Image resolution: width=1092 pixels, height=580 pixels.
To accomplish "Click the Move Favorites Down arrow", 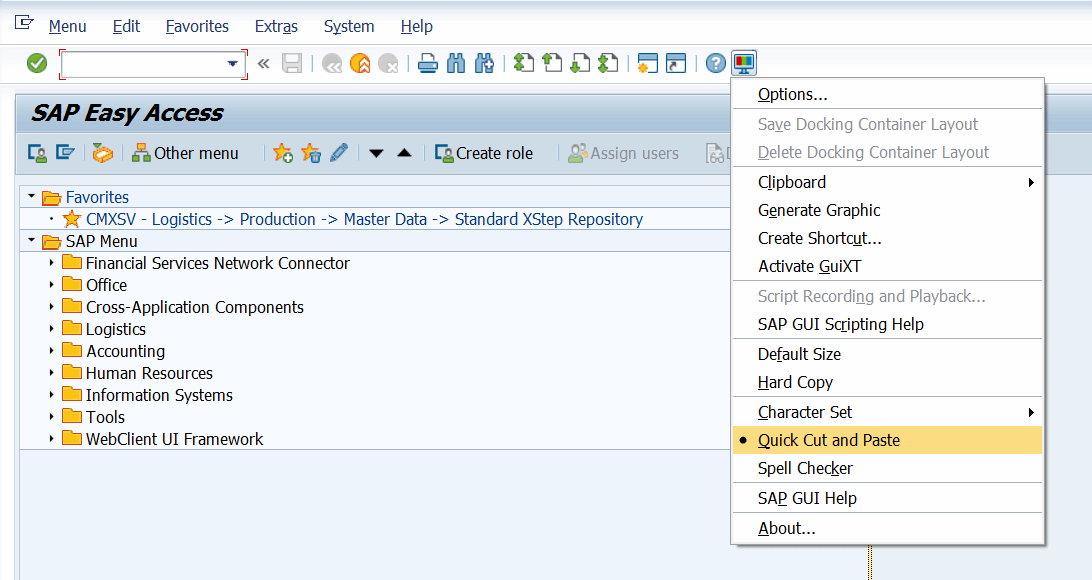I will (376, 153).
